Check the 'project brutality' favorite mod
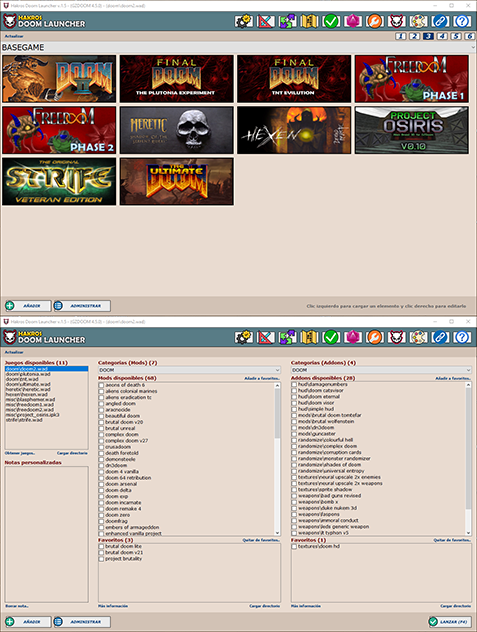Image resolution: width=477 pixels, height=632 pixels. (101, 559)
